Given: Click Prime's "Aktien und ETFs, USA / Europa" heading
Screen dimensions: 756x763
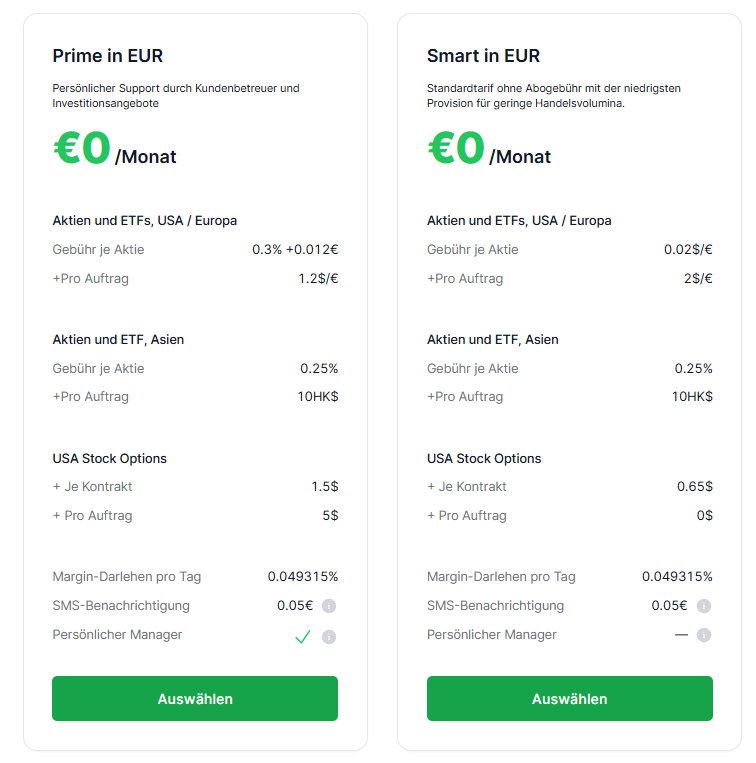Looking at the screenshot, I should coord(144,220).
